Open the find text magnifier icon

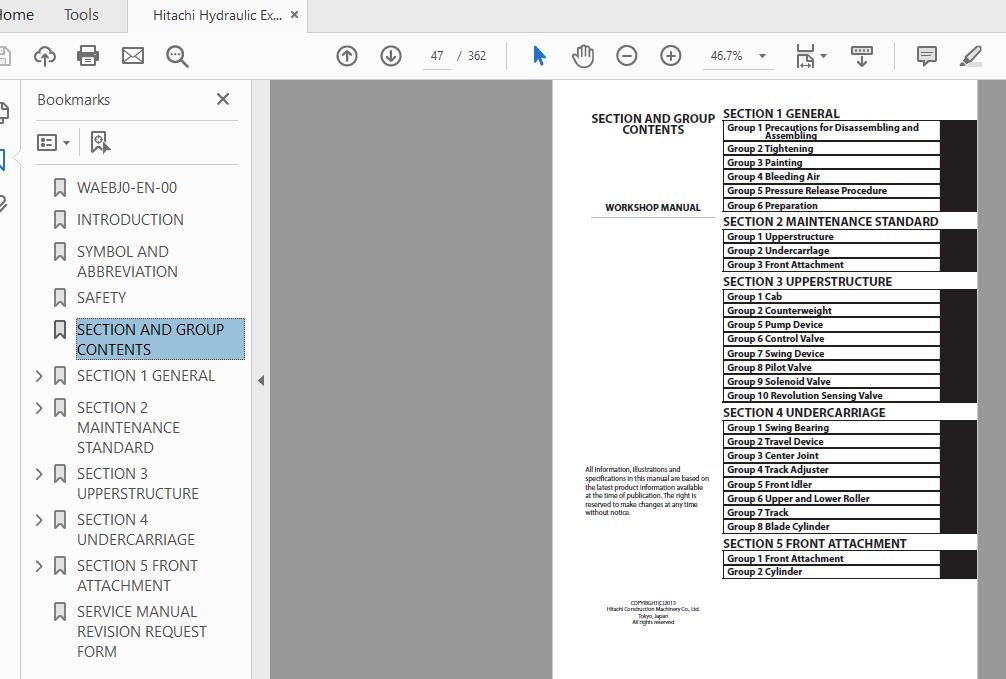coord(177,56)
